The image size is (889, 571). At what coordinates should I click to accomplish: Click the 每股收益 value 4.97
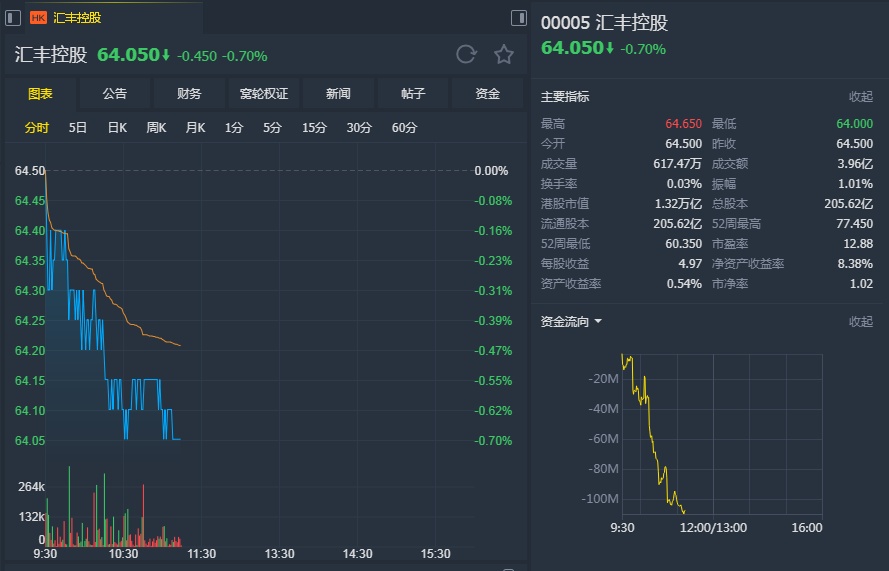tap(690, 264)
